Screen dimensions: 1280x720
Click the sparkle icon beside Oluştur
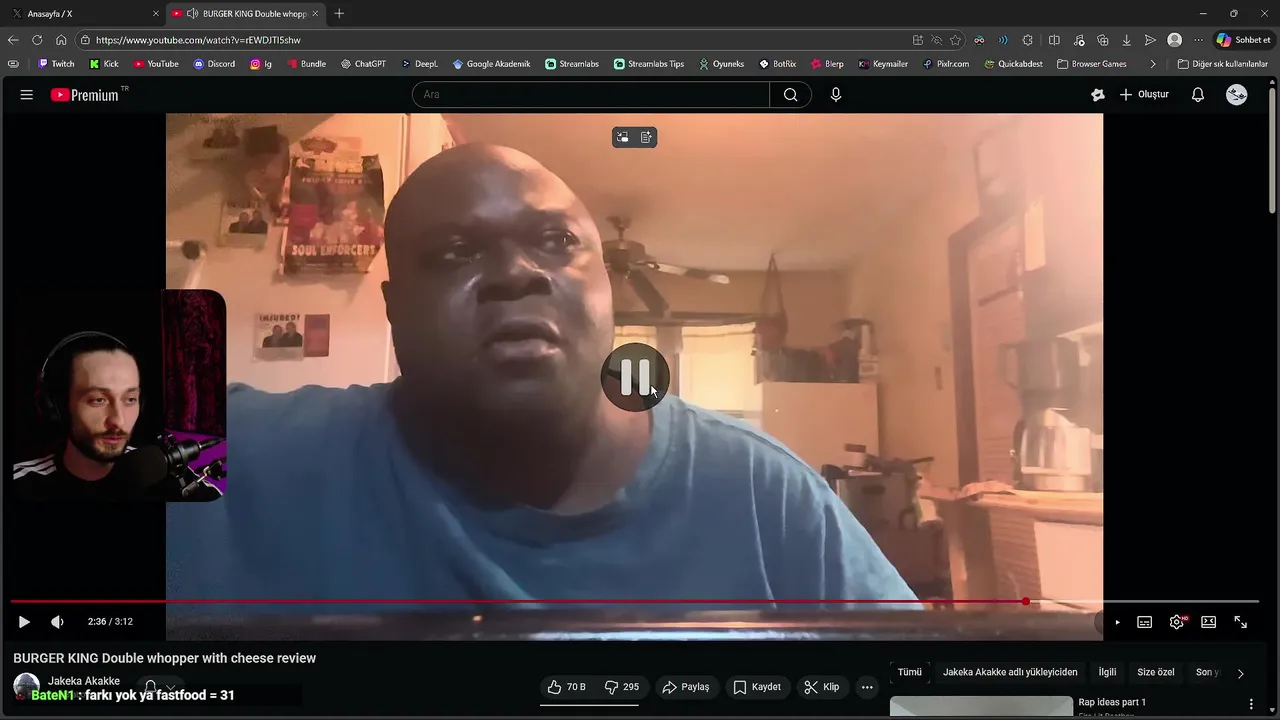[1098, 95]
